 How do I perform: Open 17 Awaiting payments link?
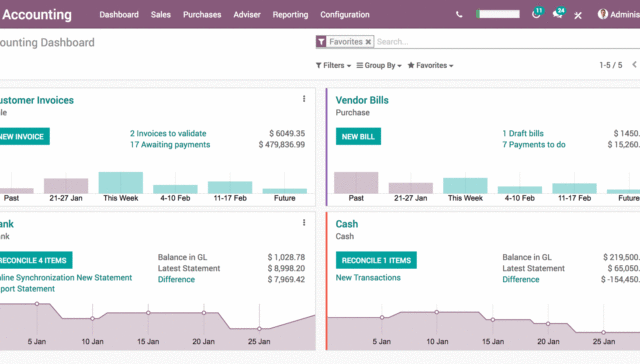[x=170, y=144]
